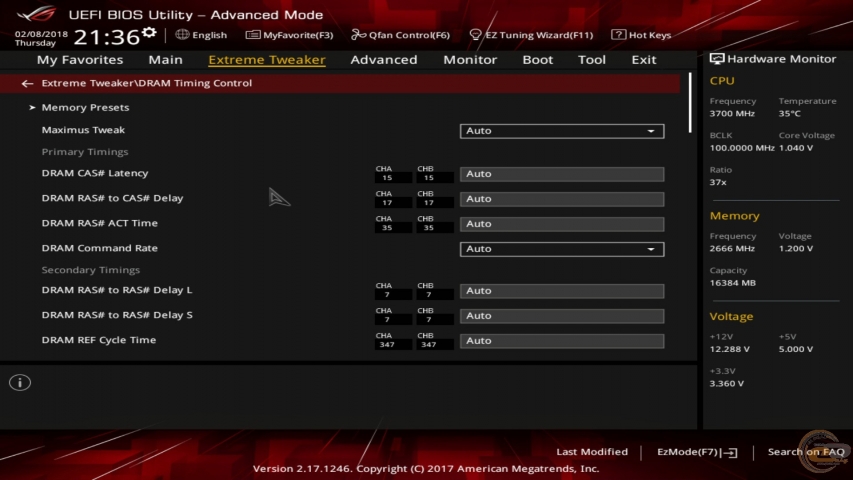This screenshot has width=853, height=480.
Task: Click the settings gear next to the clock
Action: point(149,33)
